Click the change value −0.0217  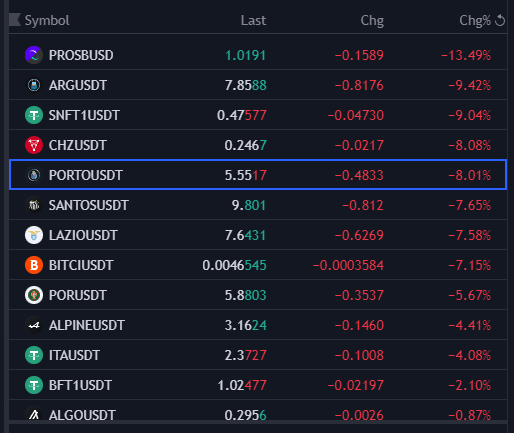click(x=359, y=145)
